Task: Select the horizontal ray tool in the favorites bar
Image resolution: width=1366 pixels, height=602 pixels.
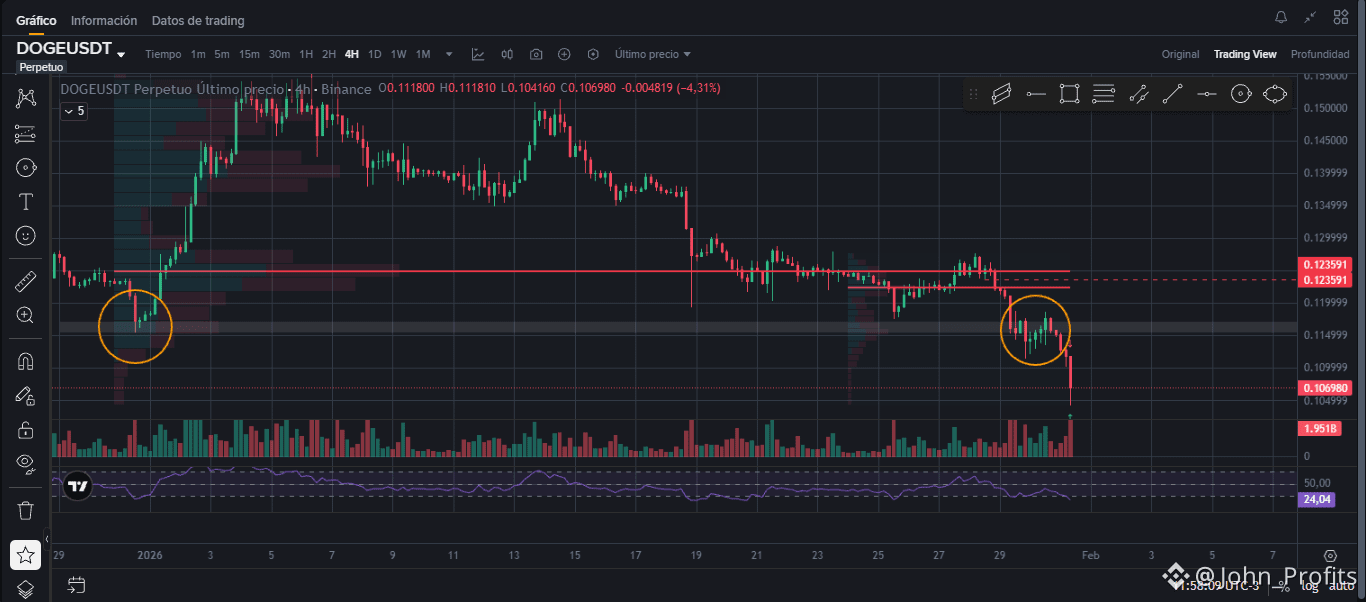Action: point(1036,94)
